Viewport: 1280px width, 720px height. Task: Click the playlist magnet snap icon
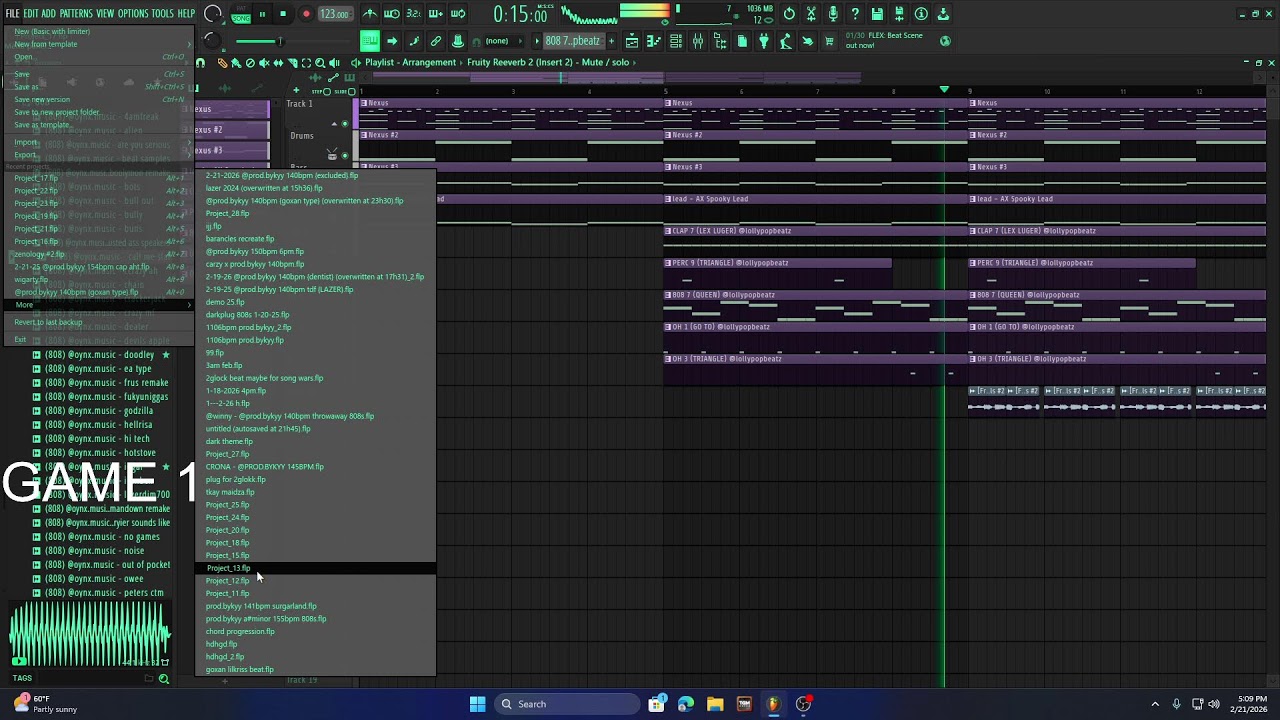click(200, 63)
